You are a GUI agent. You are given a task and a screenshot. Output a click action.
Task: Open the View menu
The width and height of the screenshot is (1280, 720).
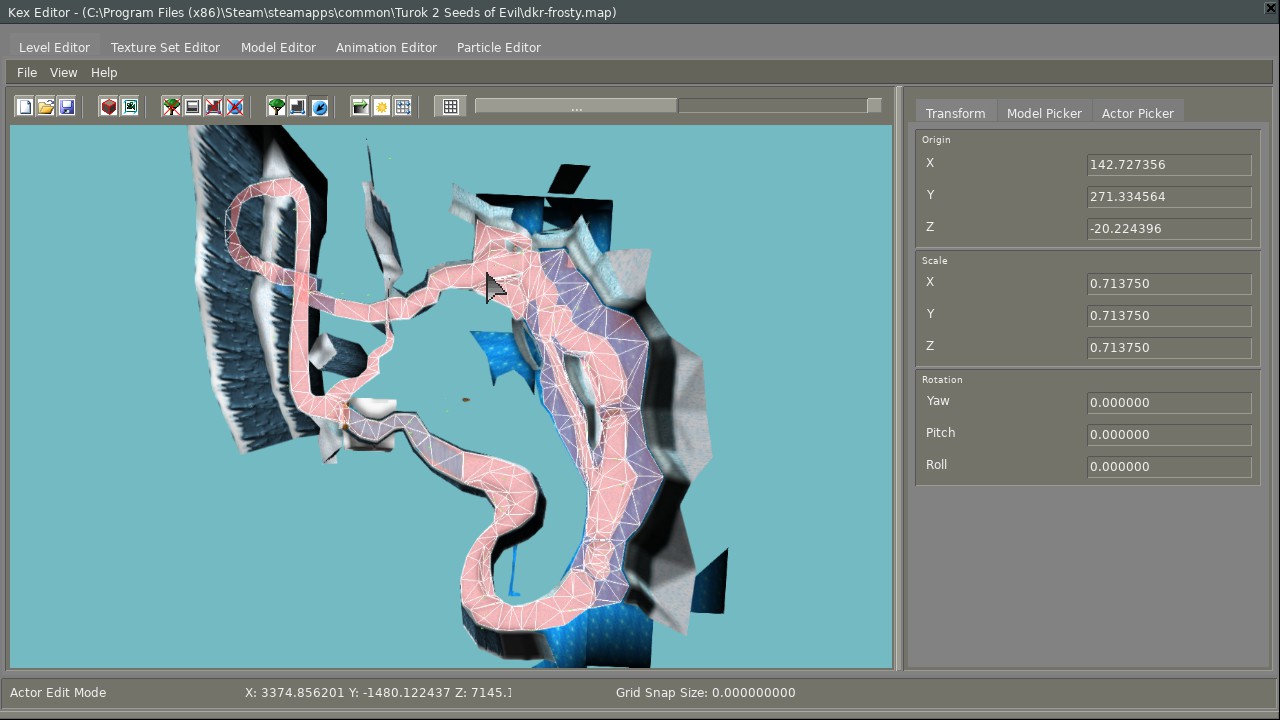(x=63, y=72)
